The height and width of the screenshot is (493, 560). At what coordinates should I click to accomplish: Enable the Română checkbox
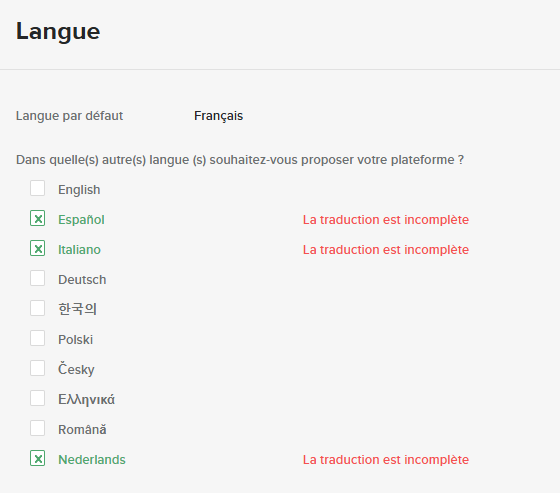click(x=38, y=428)
